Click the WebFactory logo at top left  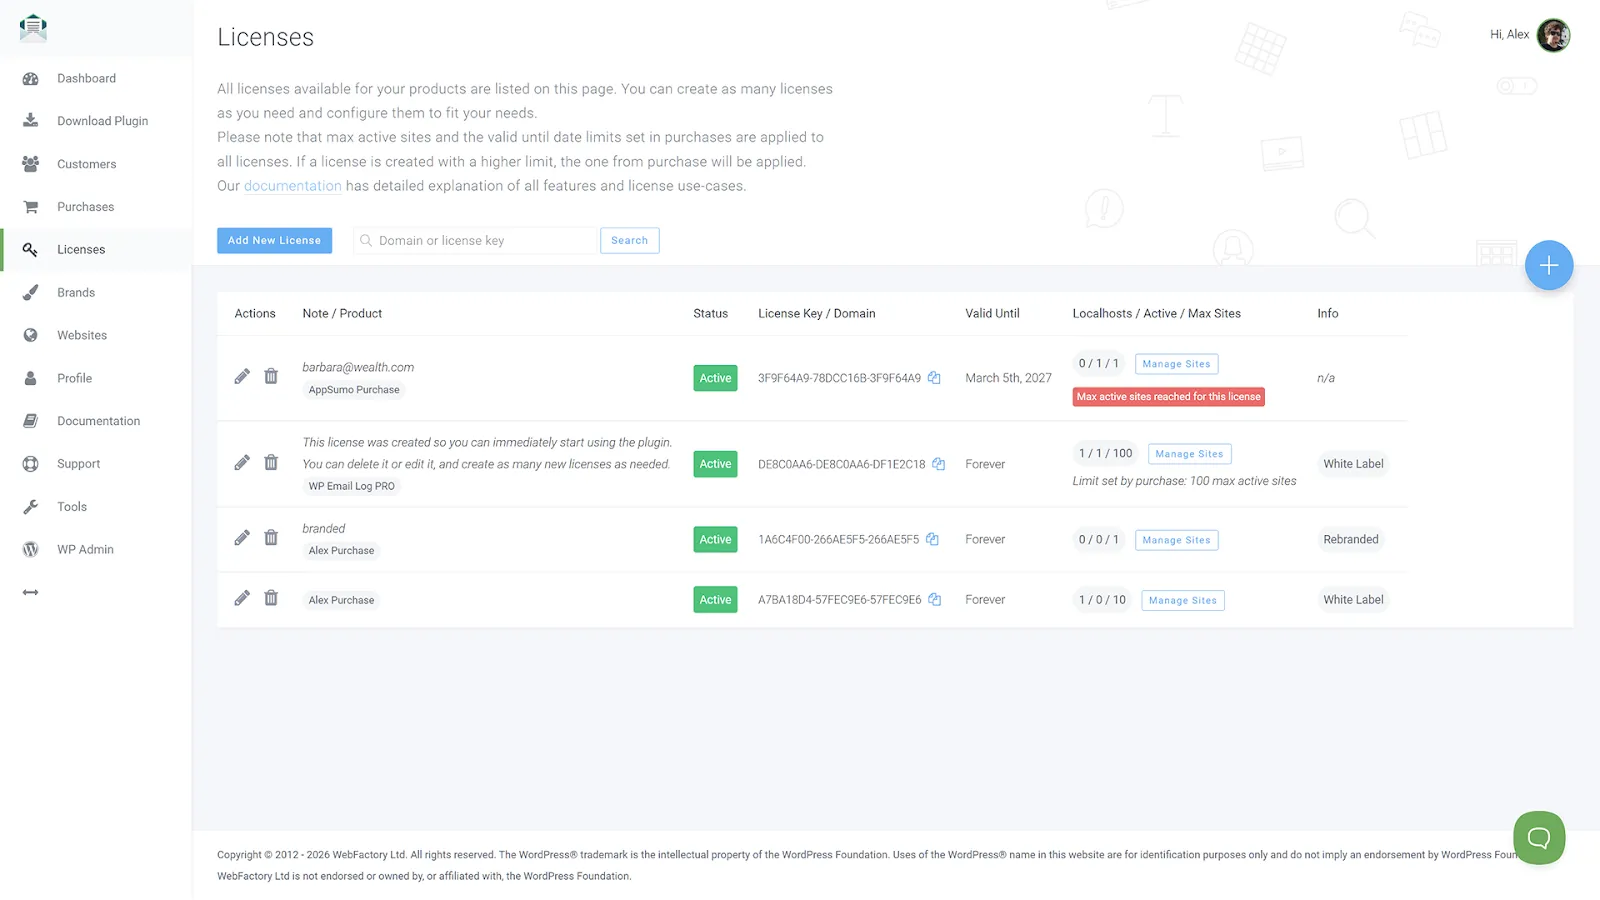pos(33,28)
